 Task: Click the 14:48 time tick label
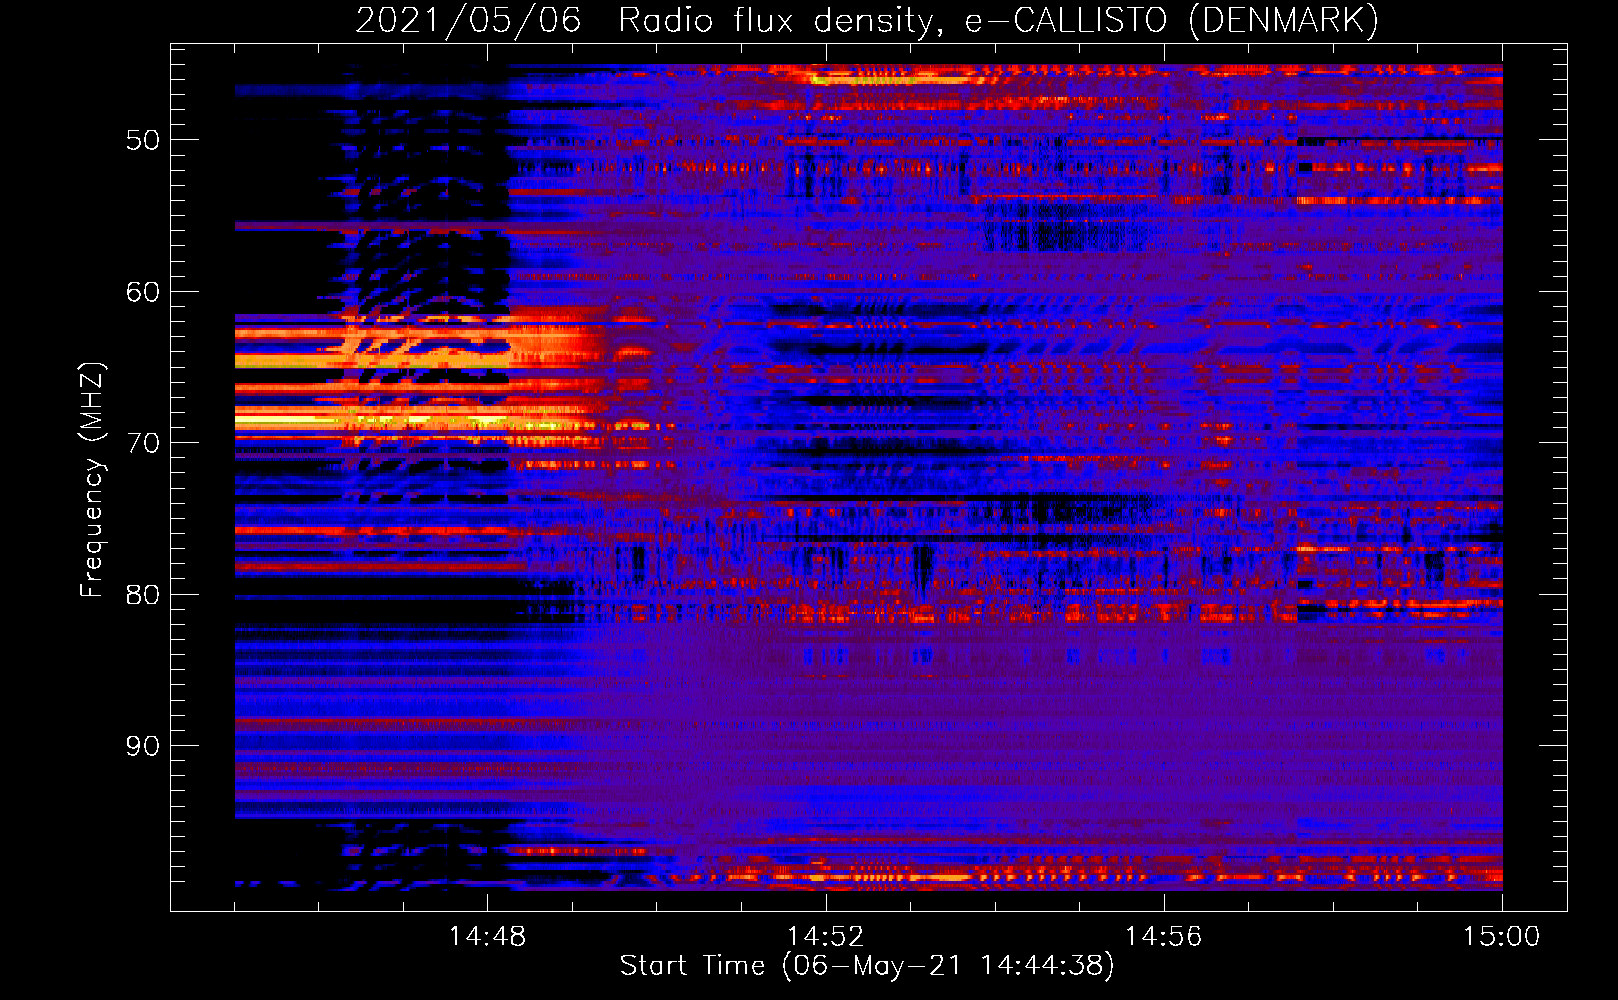click(x=487, y=937)
